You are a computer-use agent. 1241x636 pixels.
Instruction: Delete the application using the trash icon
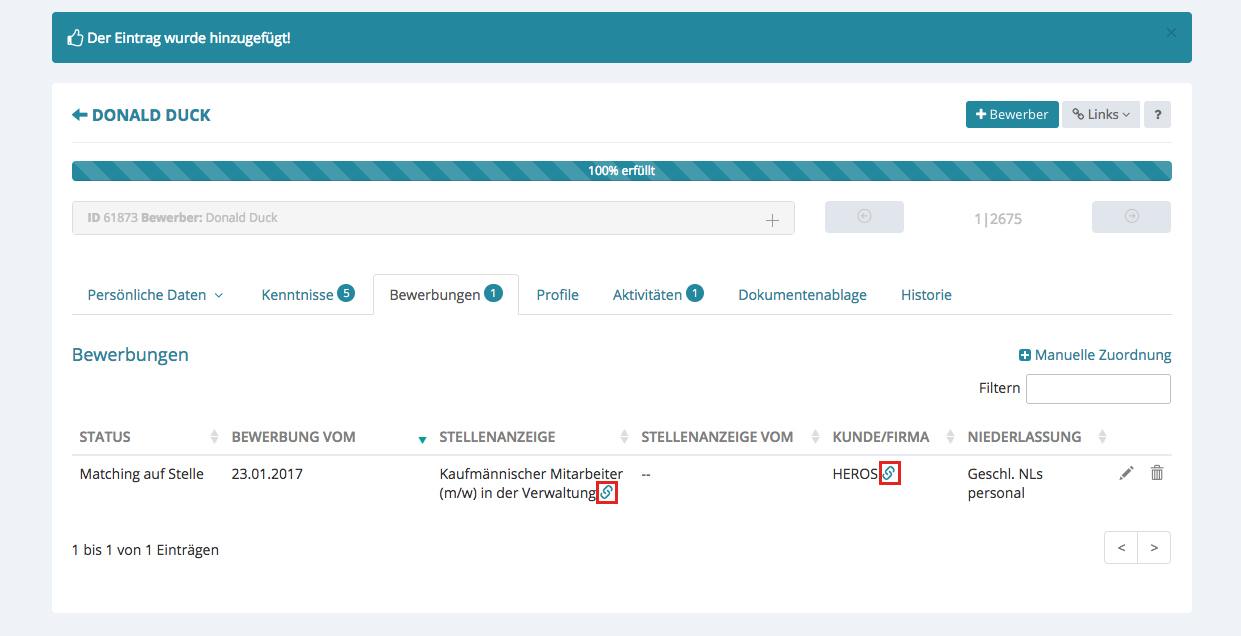pyautogui.click(x=1156, y=473)
